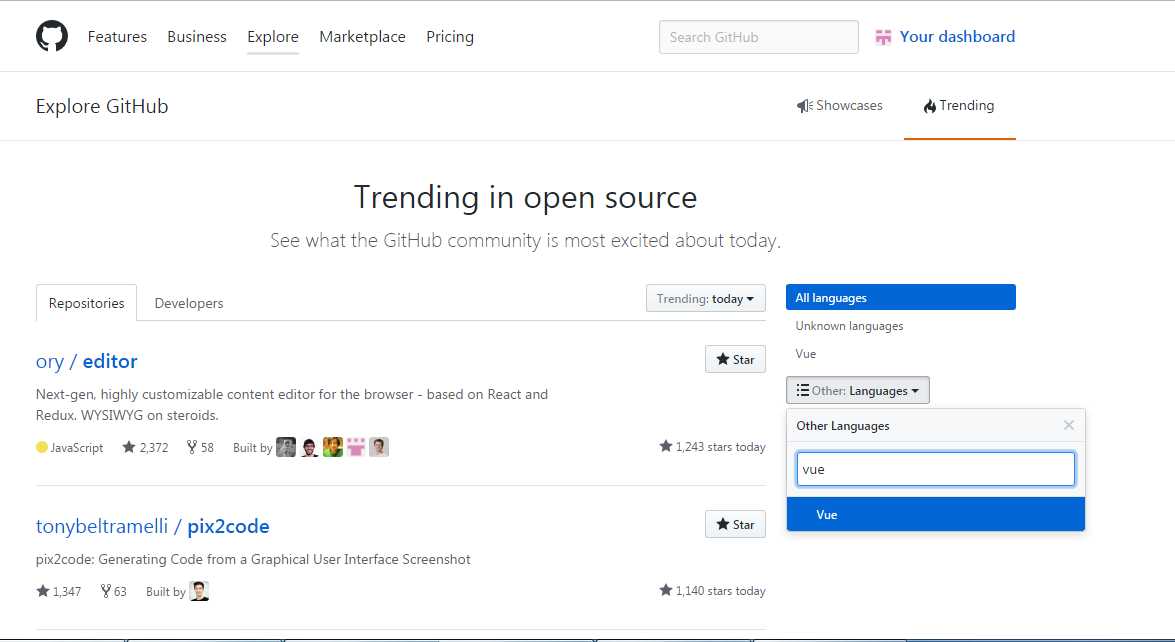The image size is (1175, 642).
Task: Click the stargazers star icon for ory/editor
Action: coord(129,447)
